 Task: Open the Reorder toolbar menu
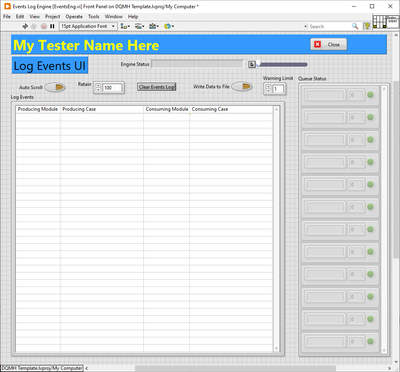pyautogui.click(x=169, y=26)
